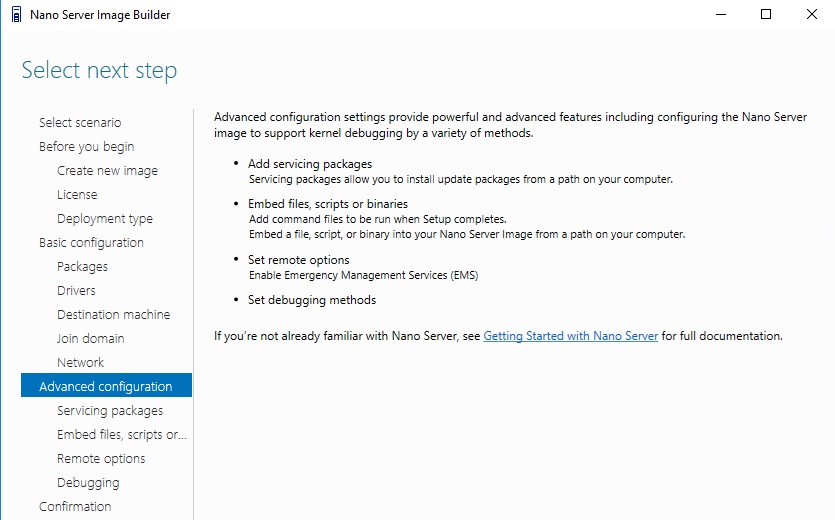Open the License step
Image resolution: width=835 pixels, height=520 pixels.
pyautogui.click(x=77, y=194)
